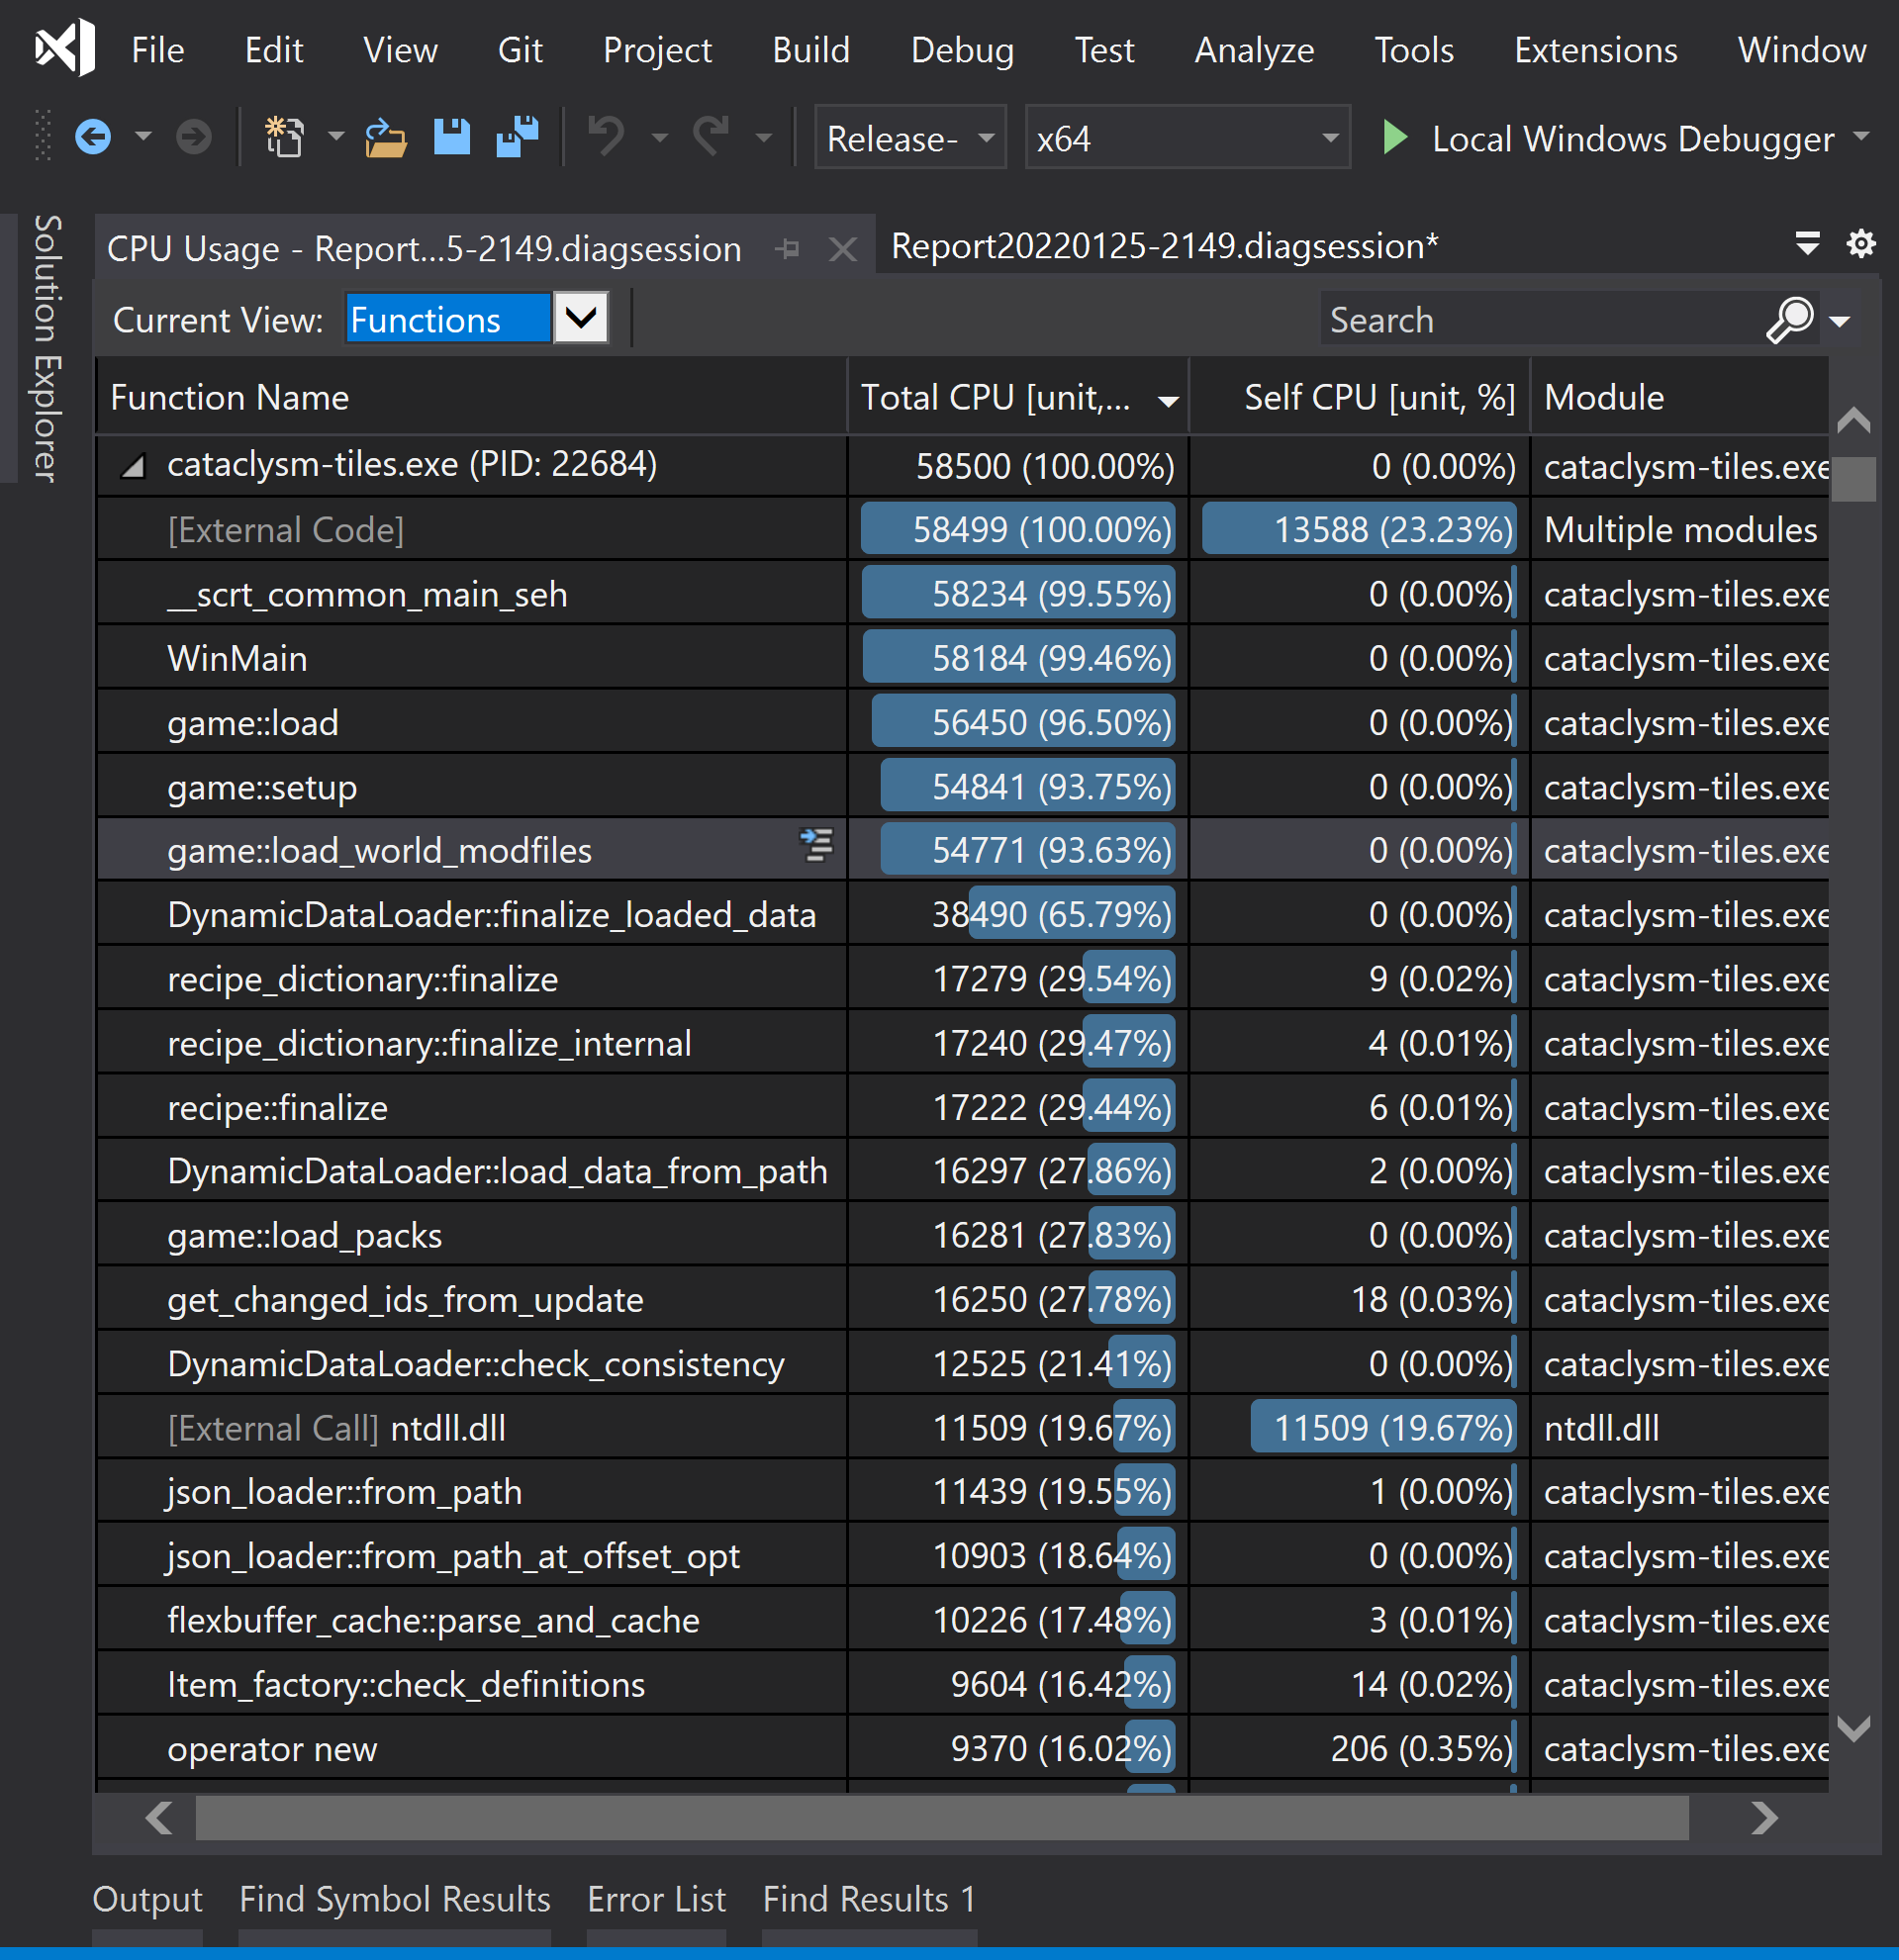Open the undo history dropdown arrow

659,136
